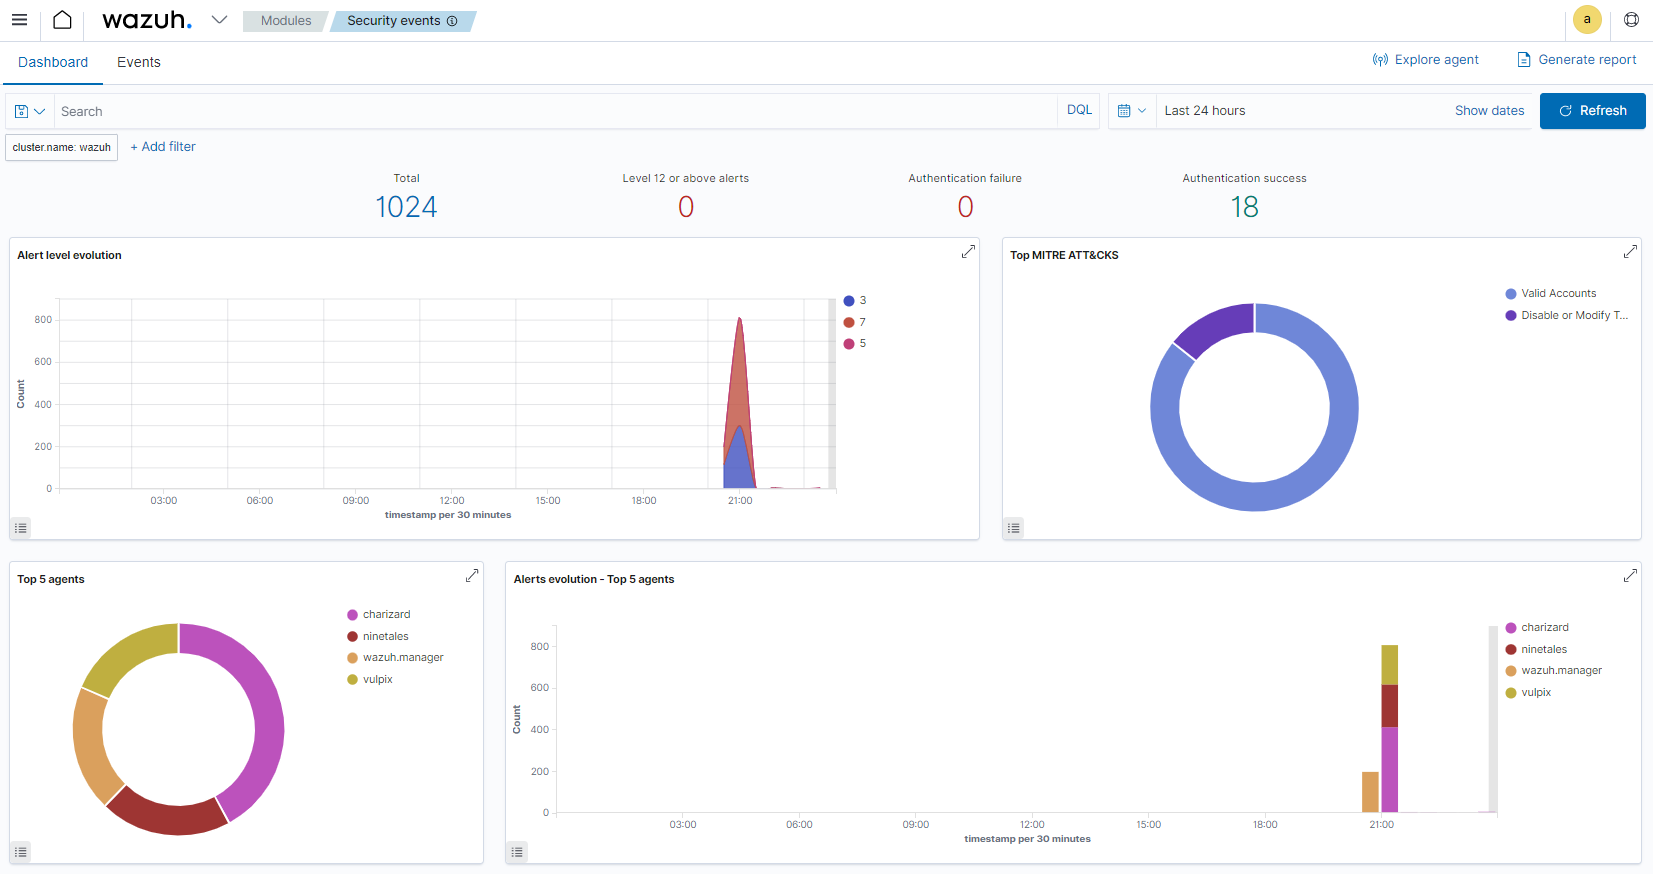
Task: Select level 7 legend color swatch
Action: coord(849,322)
